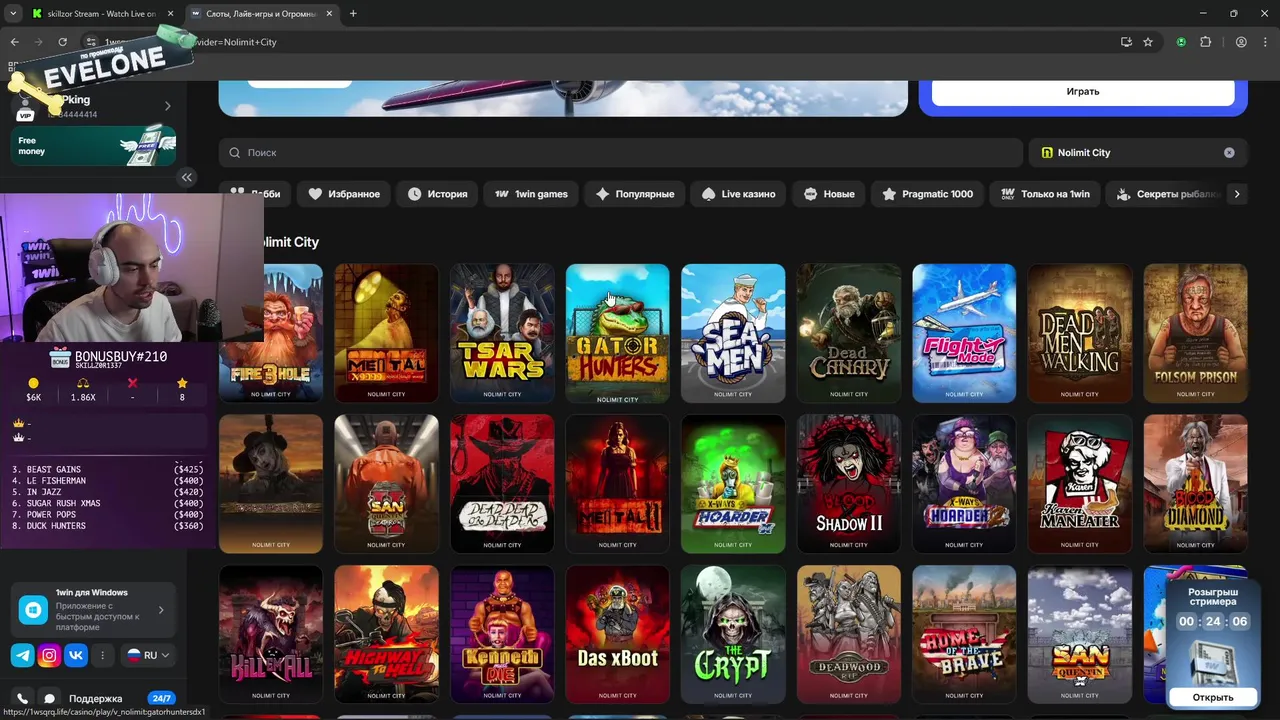Click the Поиск search field
Image resolution: width=1280 pixels, height=720 pixels.
[621, 153]
